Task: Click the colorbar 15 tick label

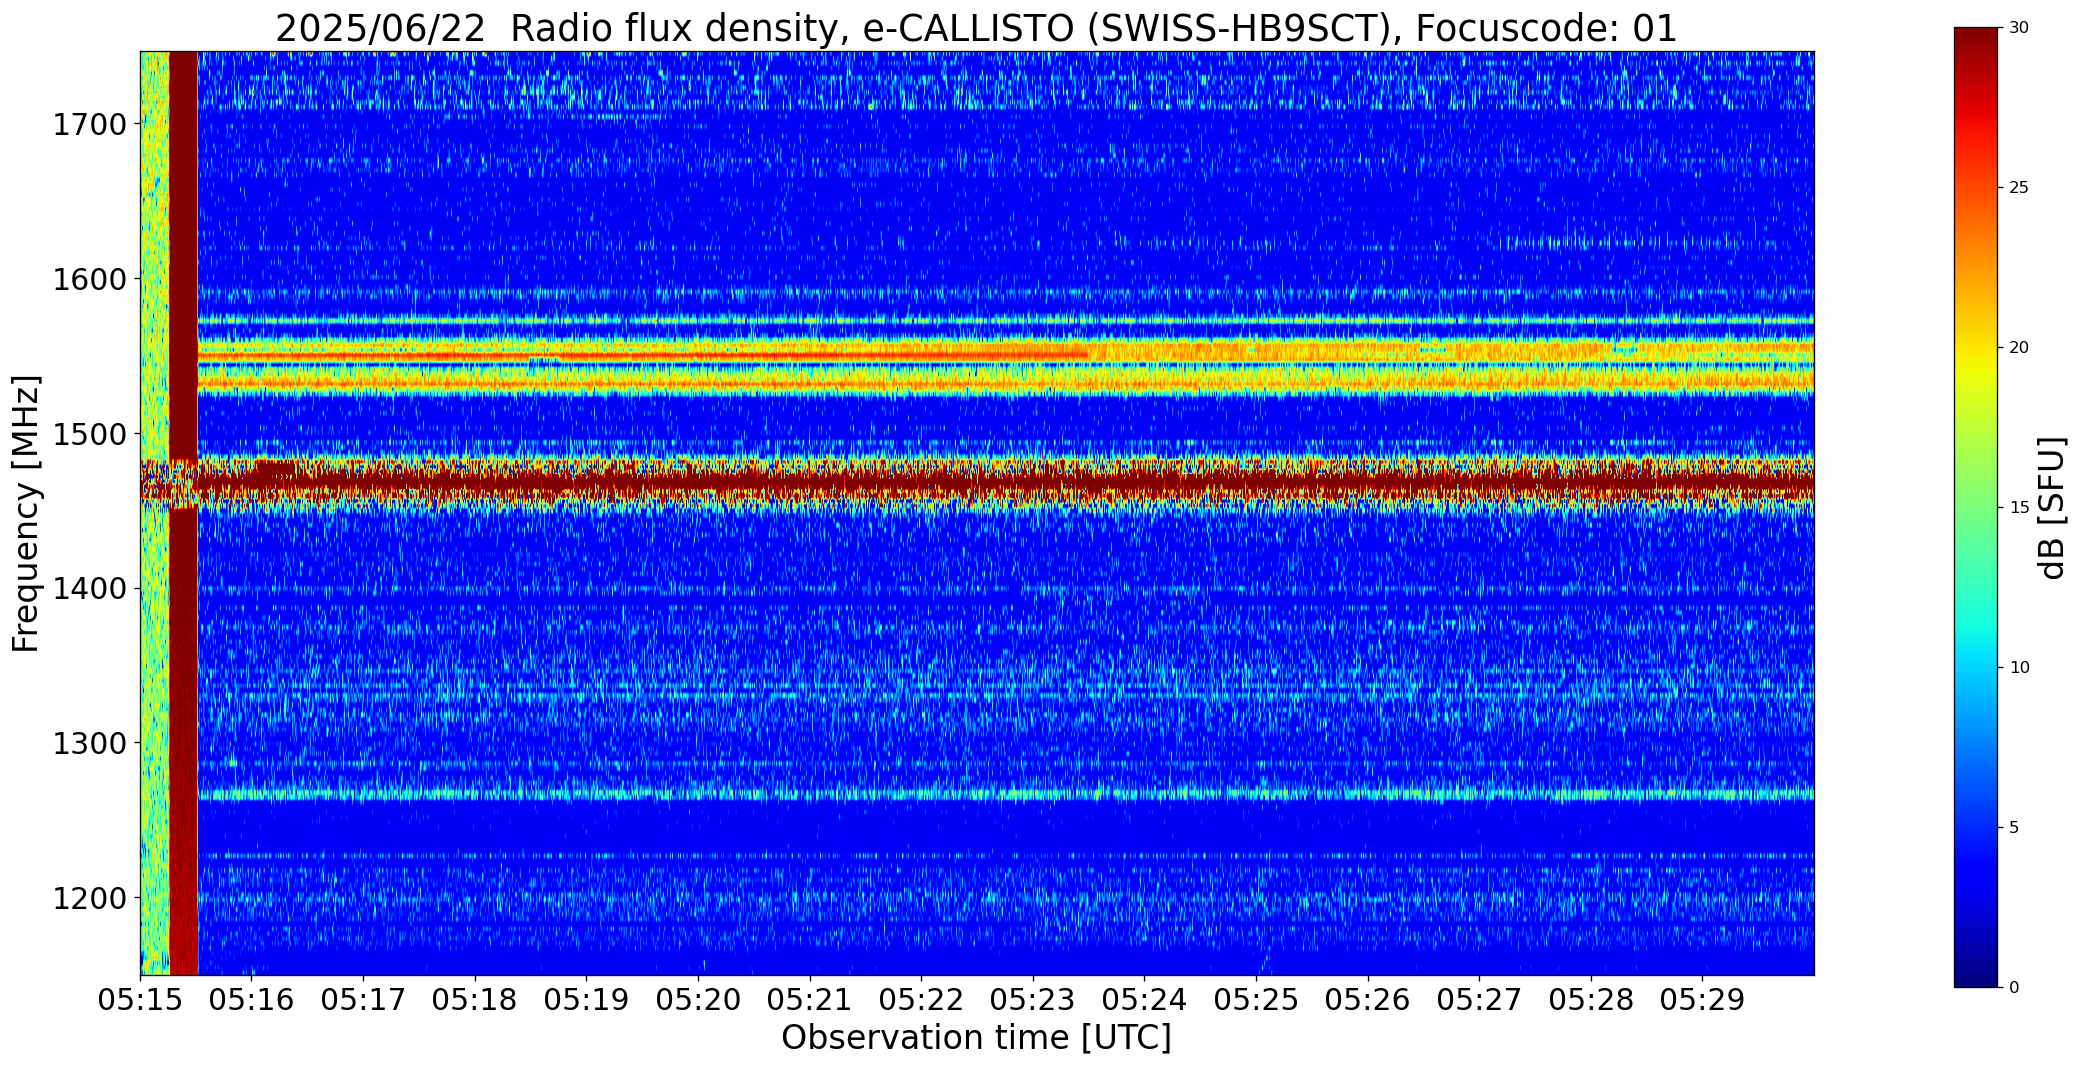Action: [2019, 508]
